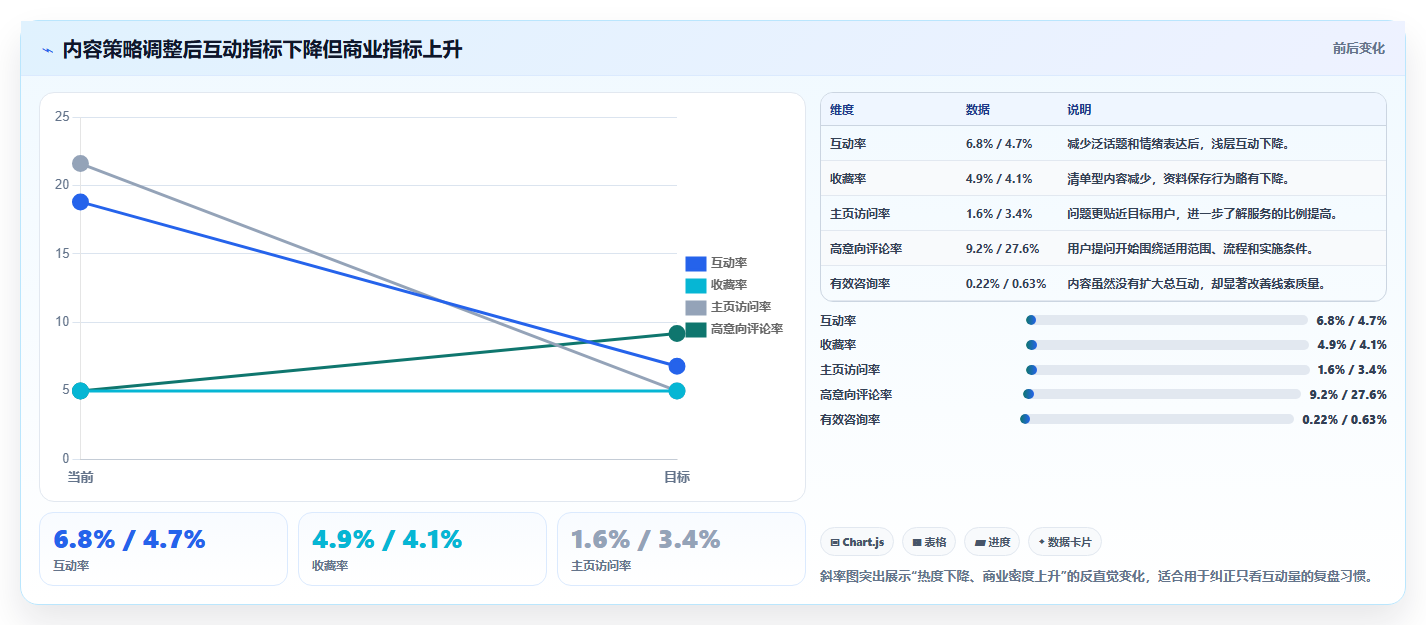Image resolution: width=1426 pixels, height=625 pixels.
Task: Click the 收藏率 progress bar
Action: click(x=1167, y=345)
